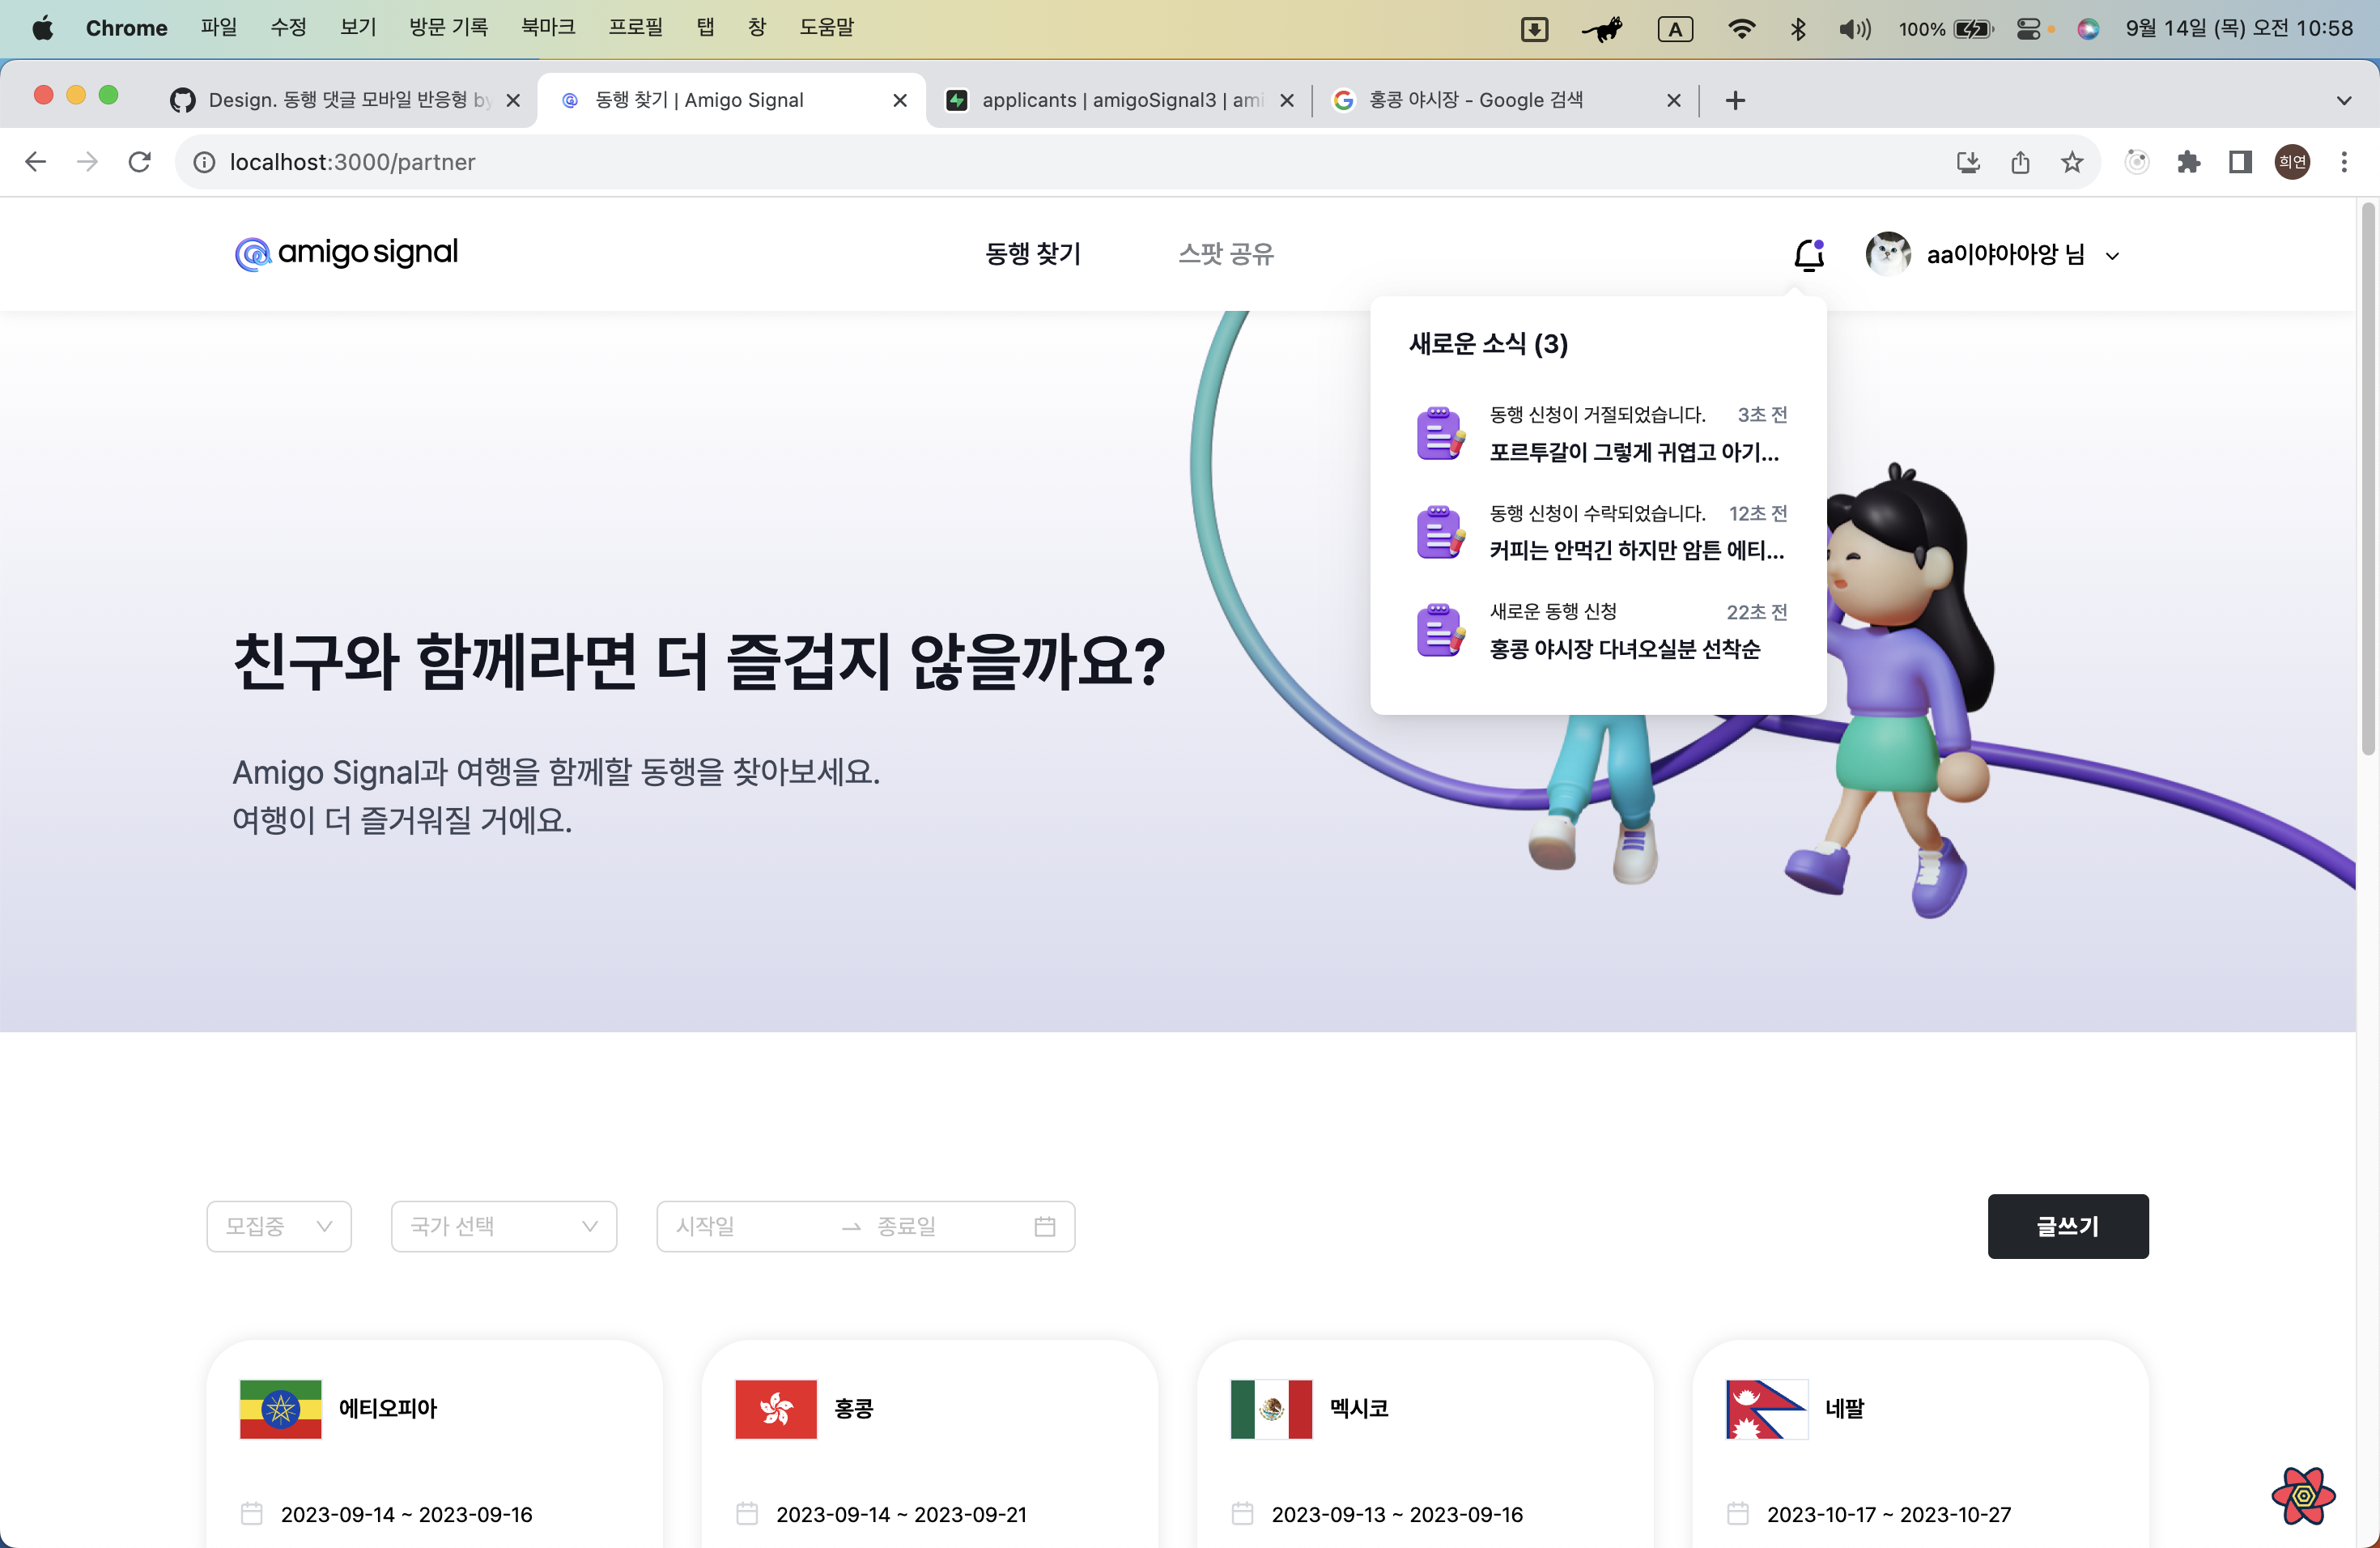Open calendar icon in date range field
This screenshot has width=2380, height=1548.
click(1044, 1226)
